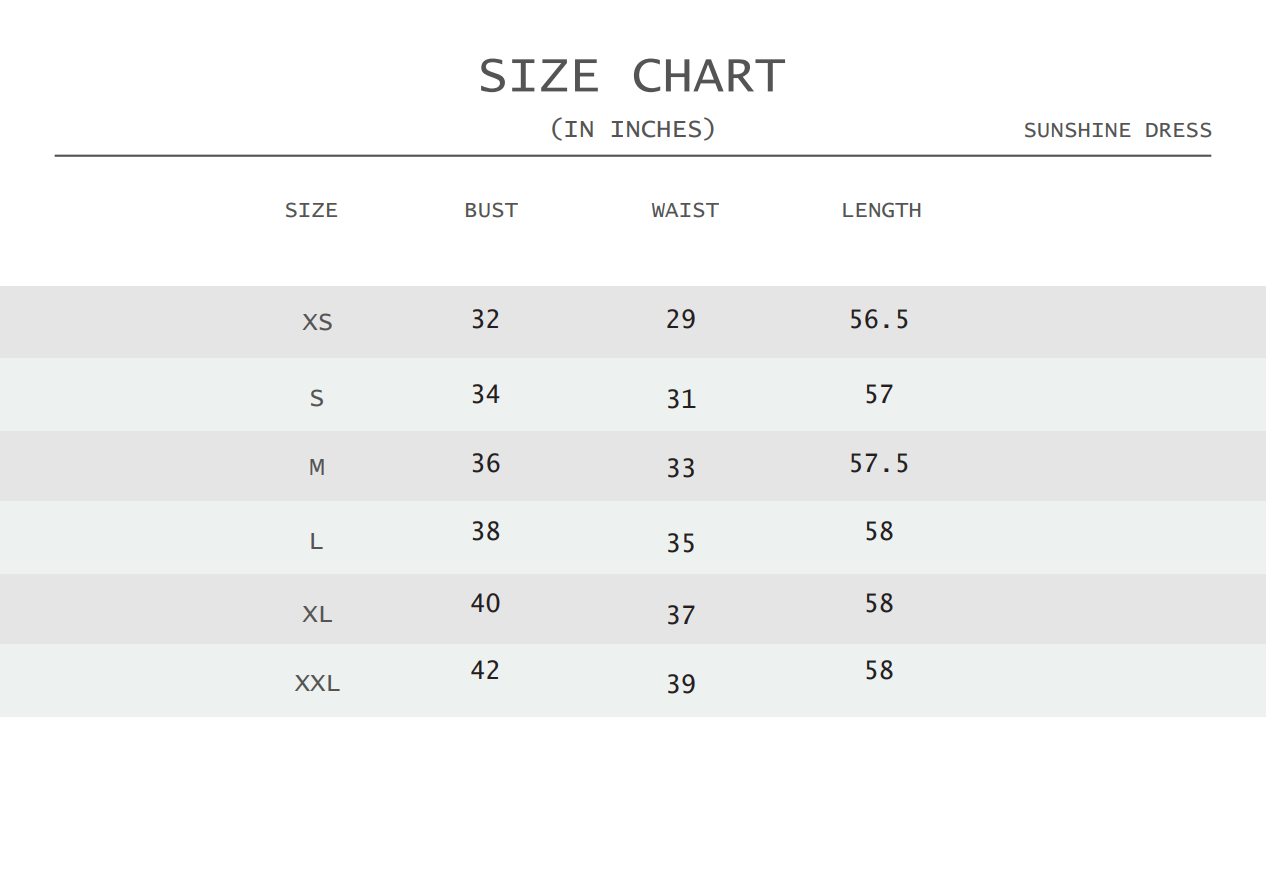Click the SUNSHINE DRESS label

click(1117, 130)
